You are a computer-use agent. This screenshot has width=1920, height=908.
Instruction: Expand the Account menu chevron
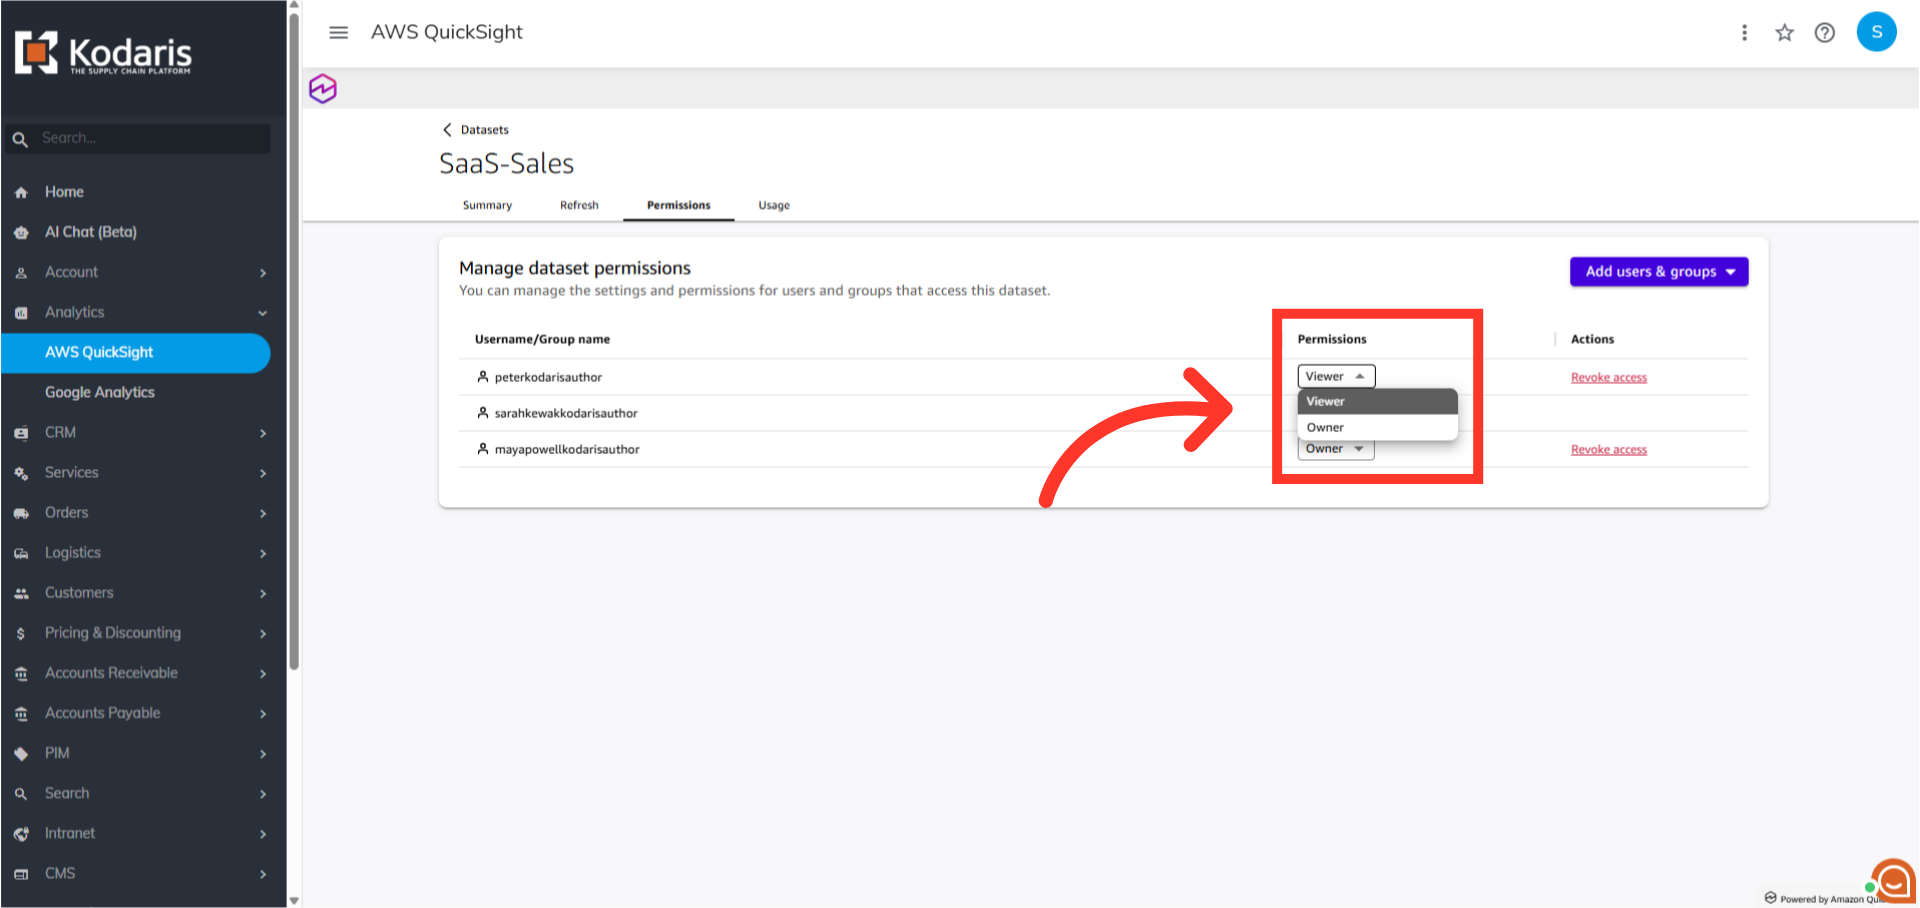pos(263,273)
